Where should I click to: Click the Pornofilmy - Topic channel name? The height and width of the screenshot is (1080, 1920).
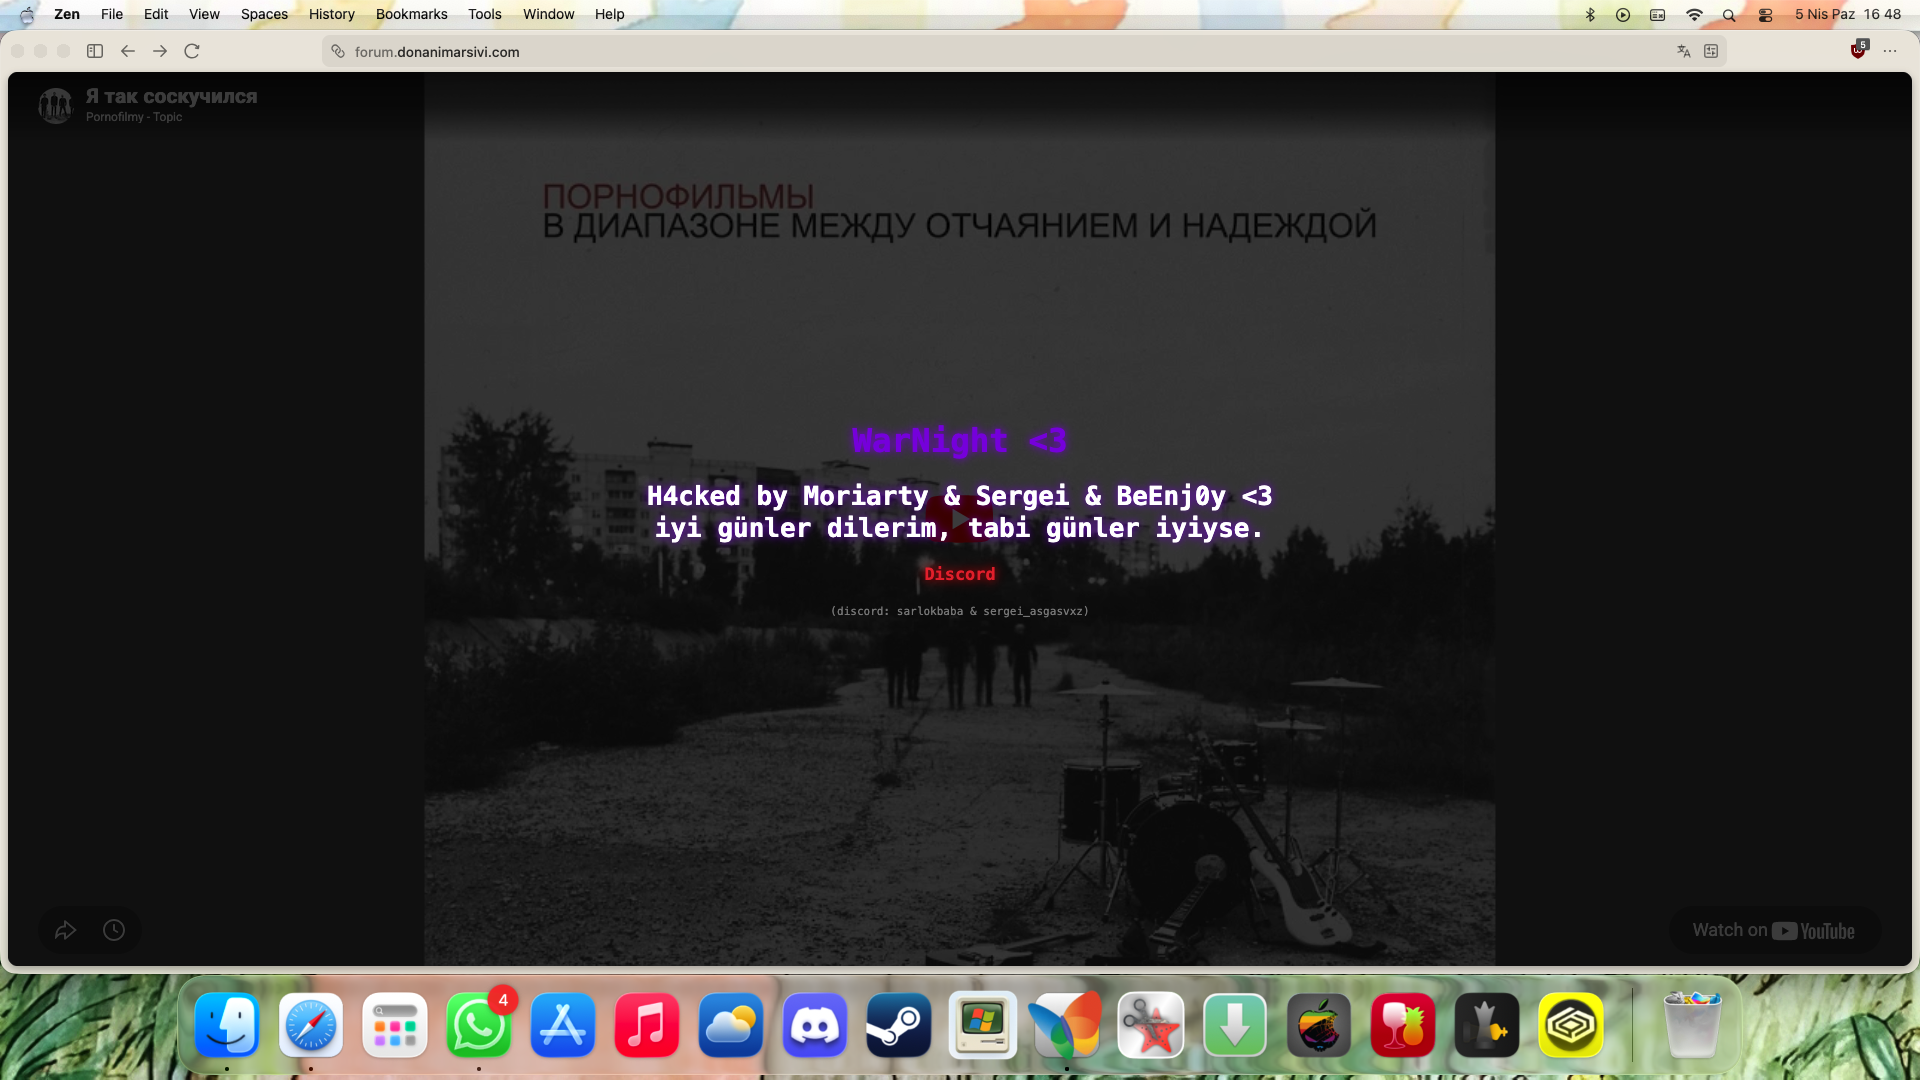134,117
